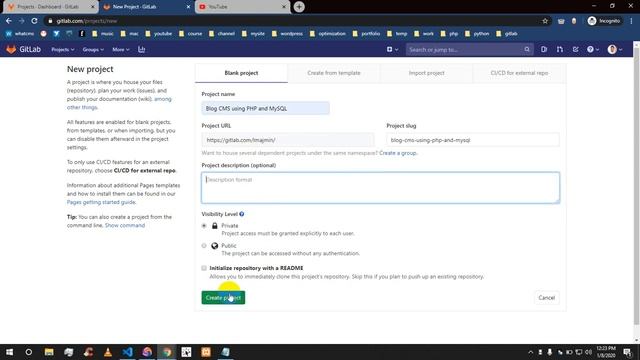Open a new browser tab
The image size is (640, 360).
pos(299,7)
